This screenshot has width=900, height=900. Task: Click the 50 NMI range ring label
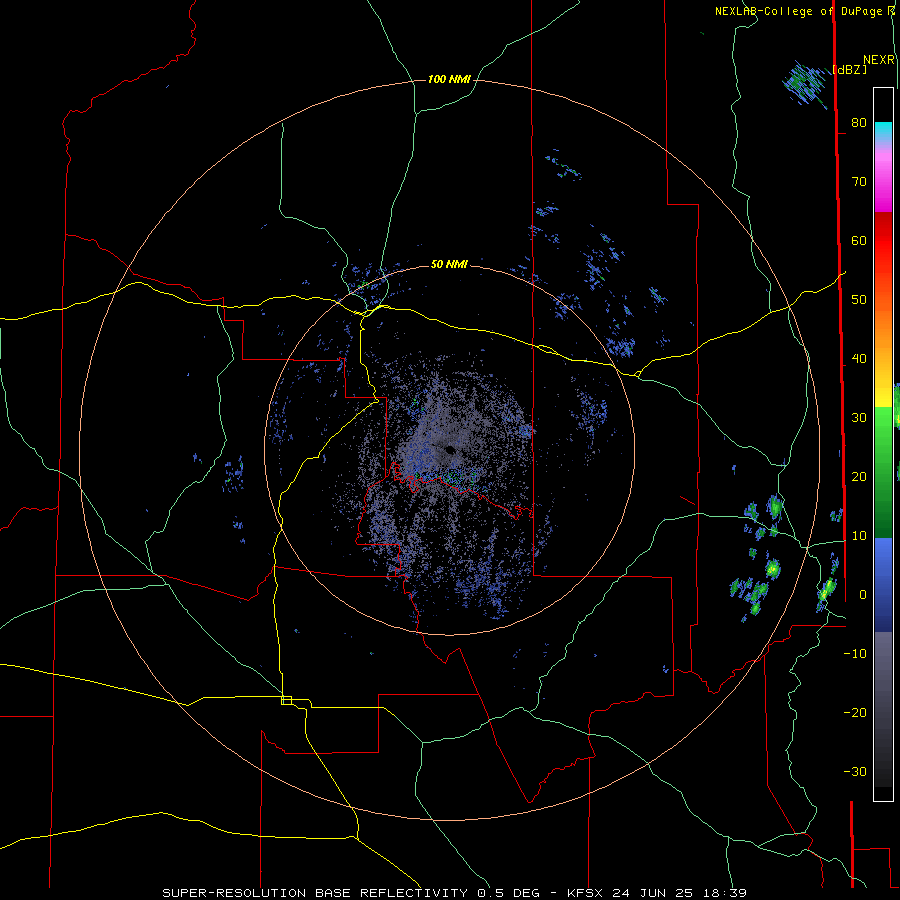click(449, 264)
